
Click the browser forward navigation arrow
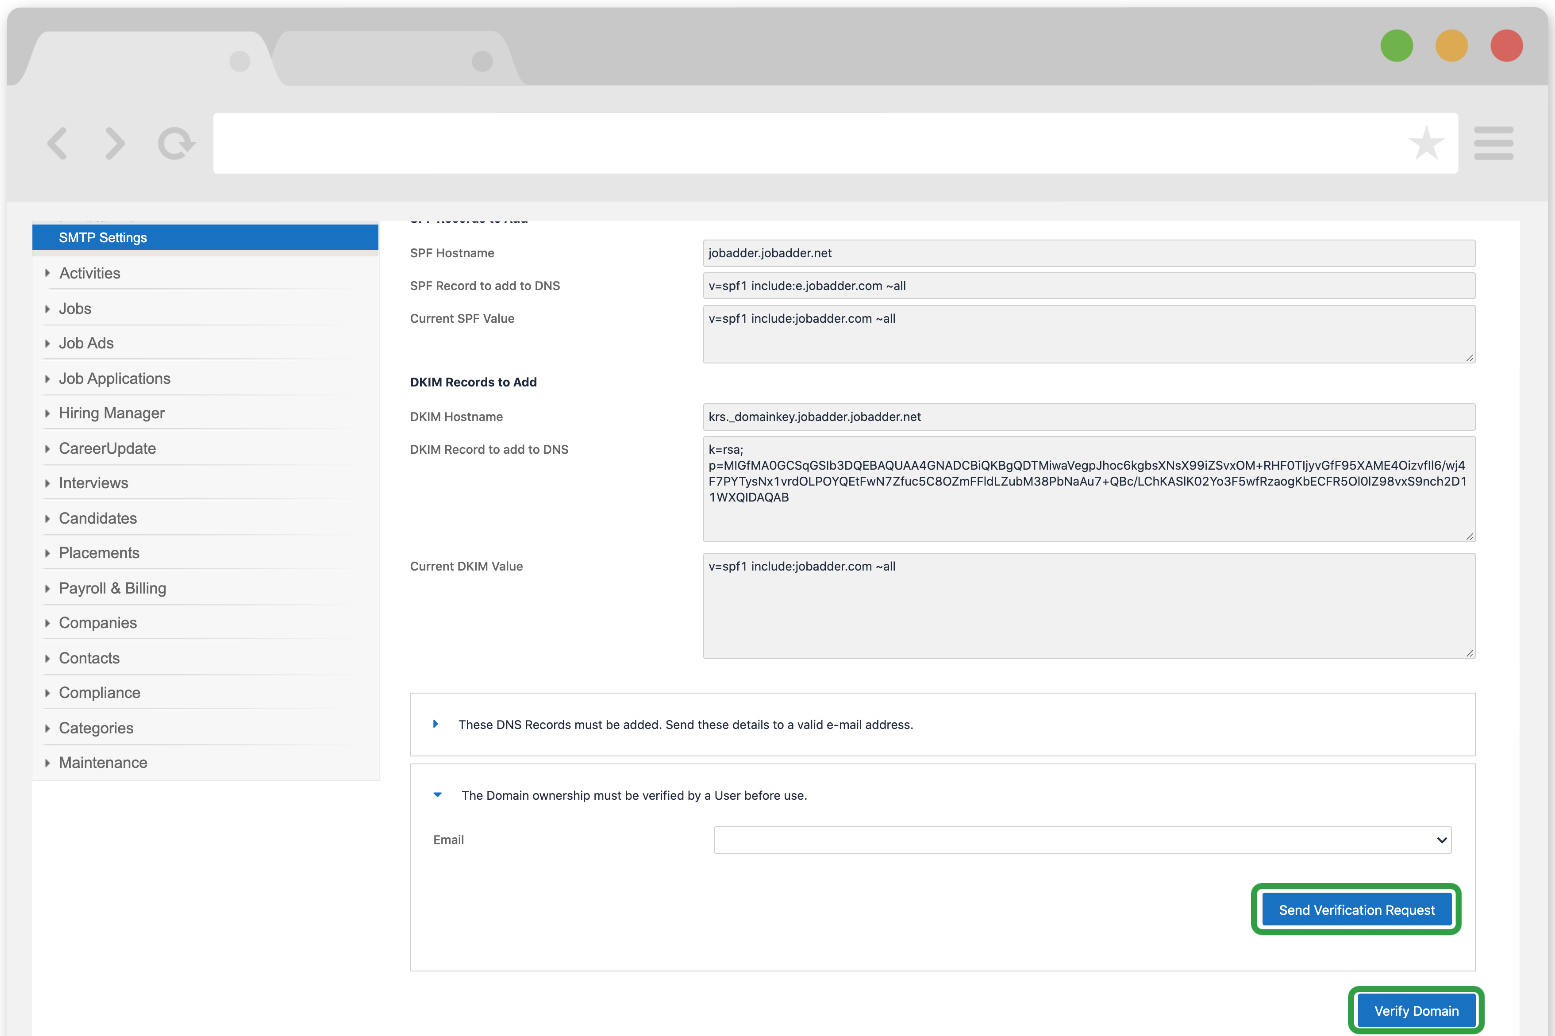(114, 143)
